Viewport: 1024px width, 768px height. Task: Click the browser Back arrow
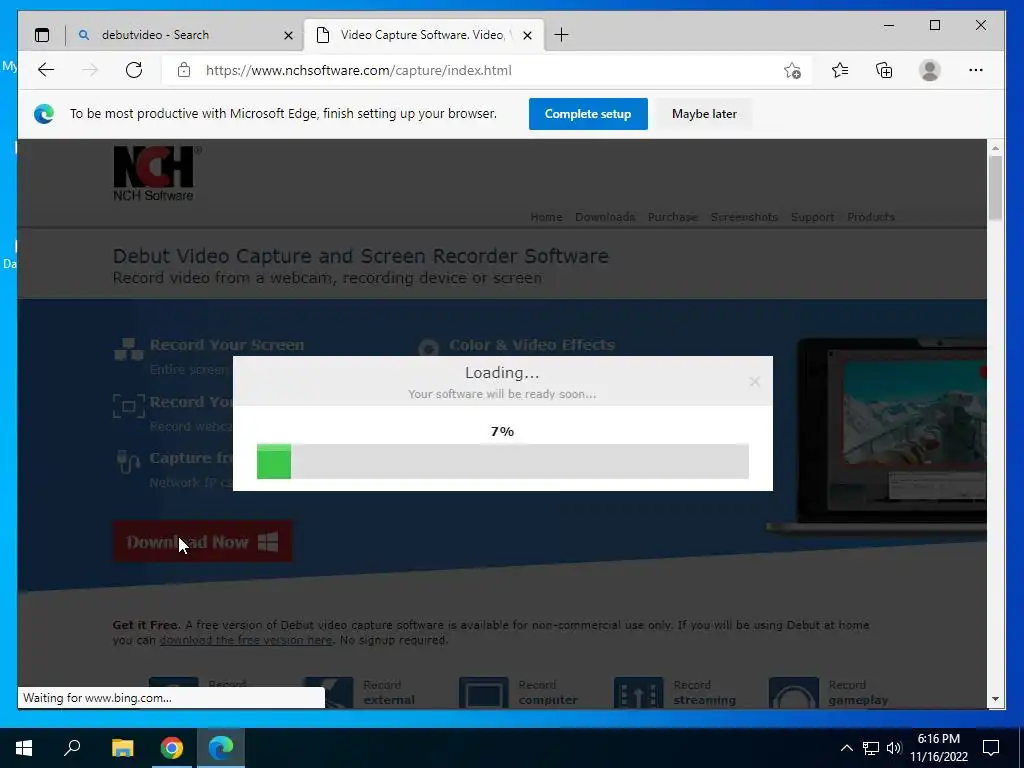tap(46, 70)
